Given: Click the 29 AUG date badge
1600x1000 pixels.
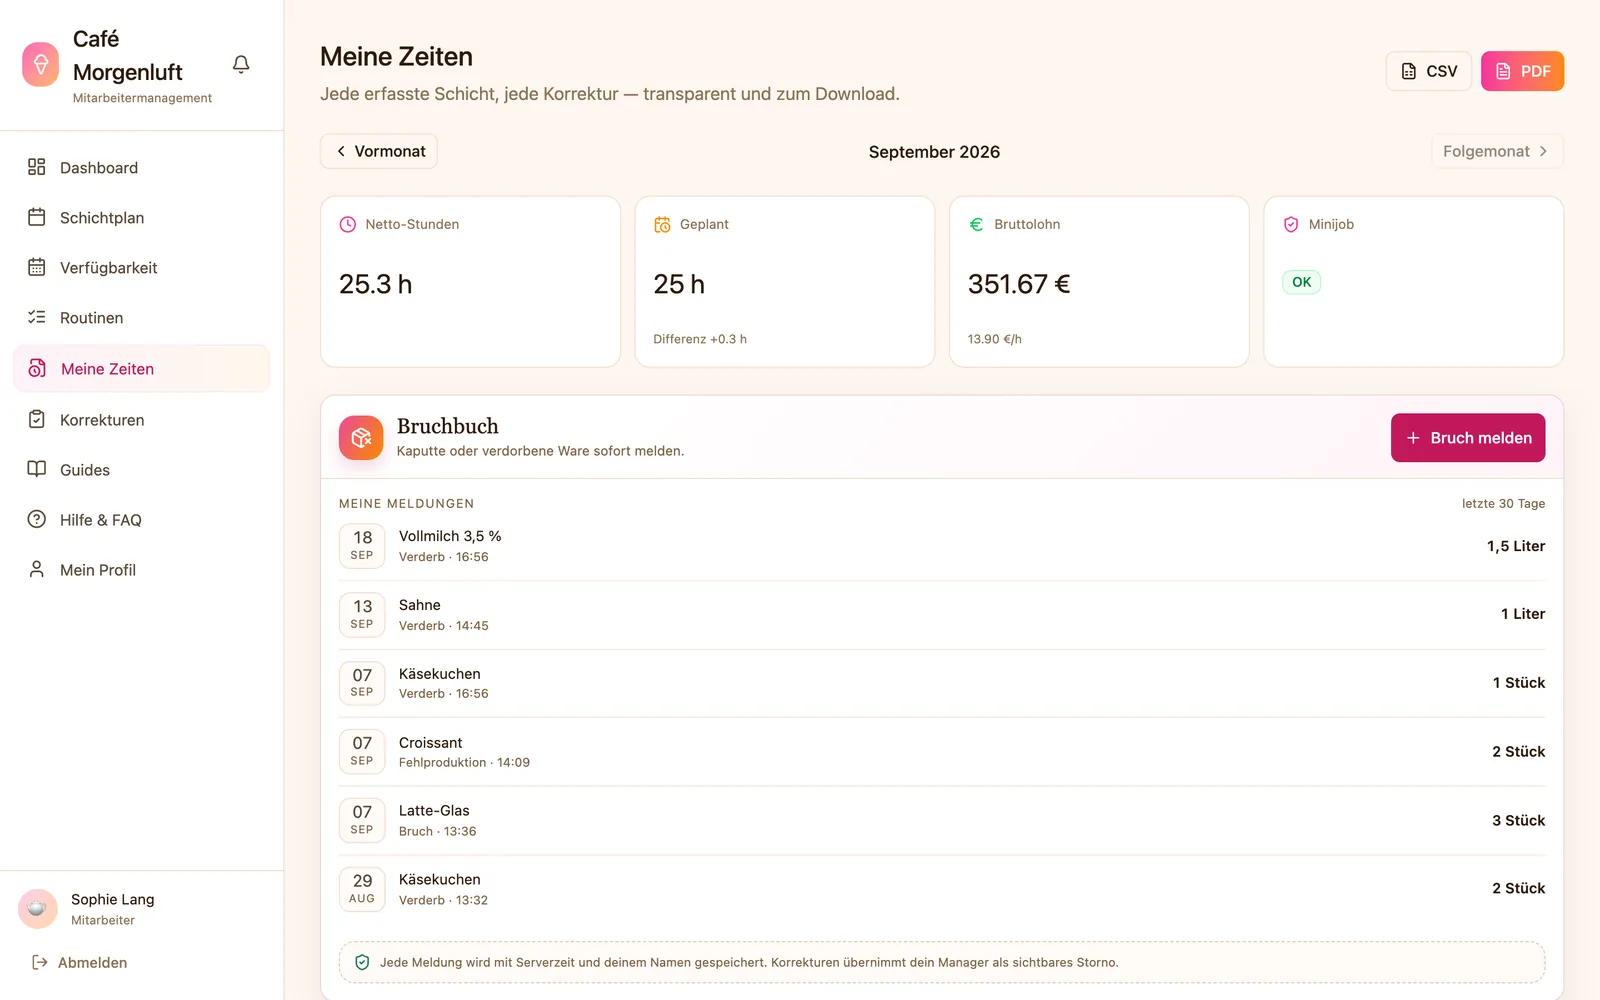Looking at the screenshot, I should click(x=362, y=889).
